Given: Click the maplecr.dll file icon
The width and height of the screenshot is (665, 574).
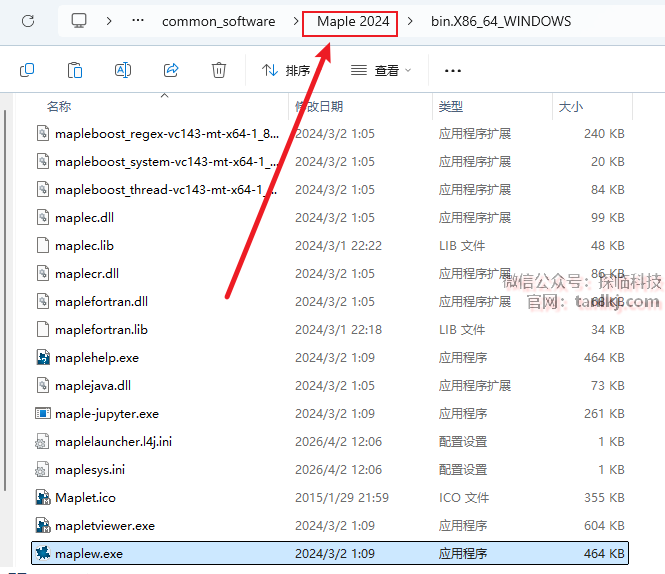Looking at the screenshot, I should [43, 274].
